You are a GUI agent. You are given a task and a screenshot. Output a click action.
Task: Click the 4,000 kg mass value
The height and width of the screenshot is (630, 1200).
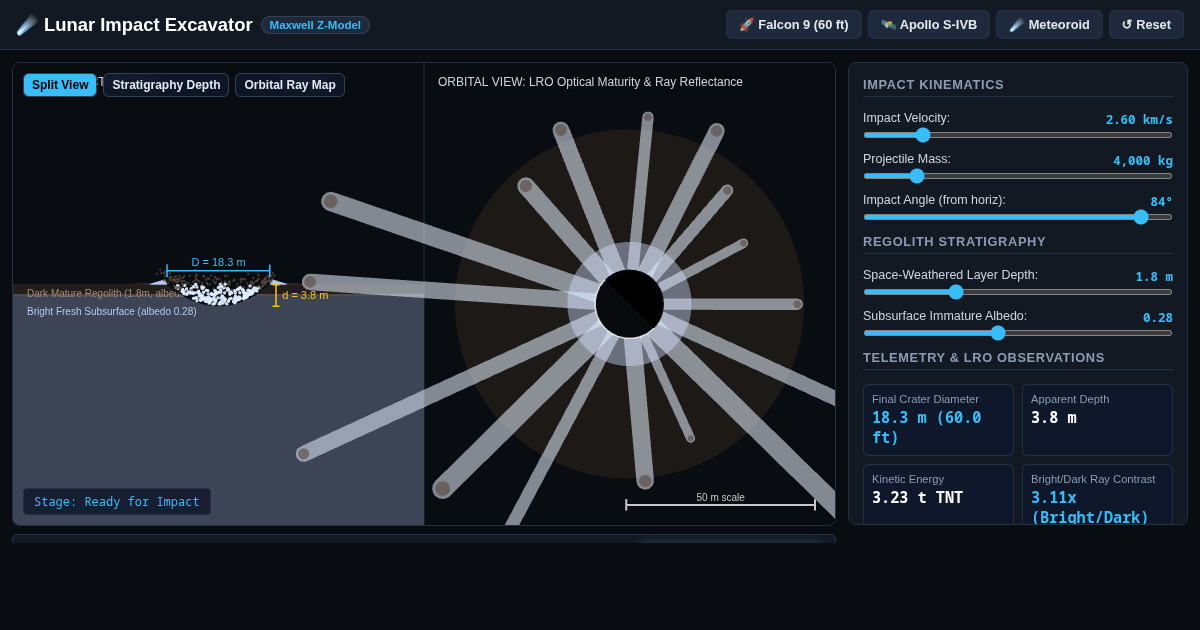[1143, 161]
